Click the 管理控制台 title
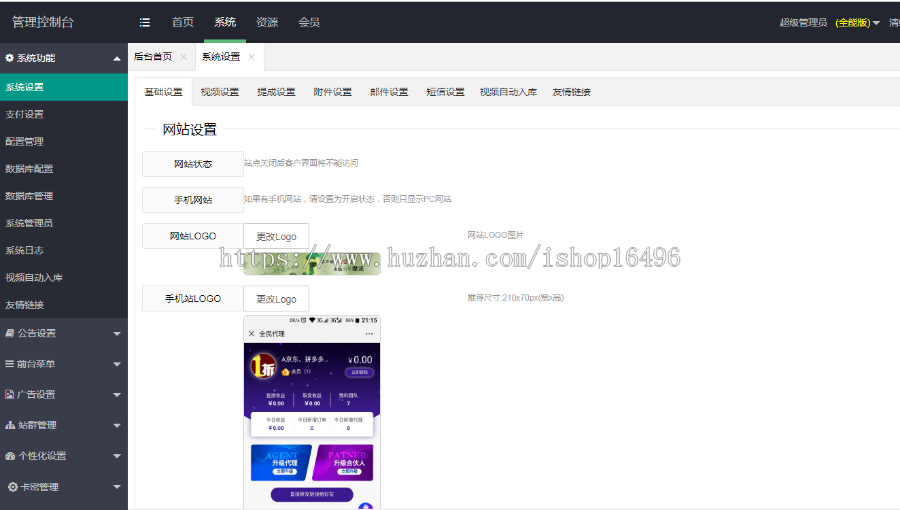The width and height of the screenshot is (900, 510). tap(43, 22)
